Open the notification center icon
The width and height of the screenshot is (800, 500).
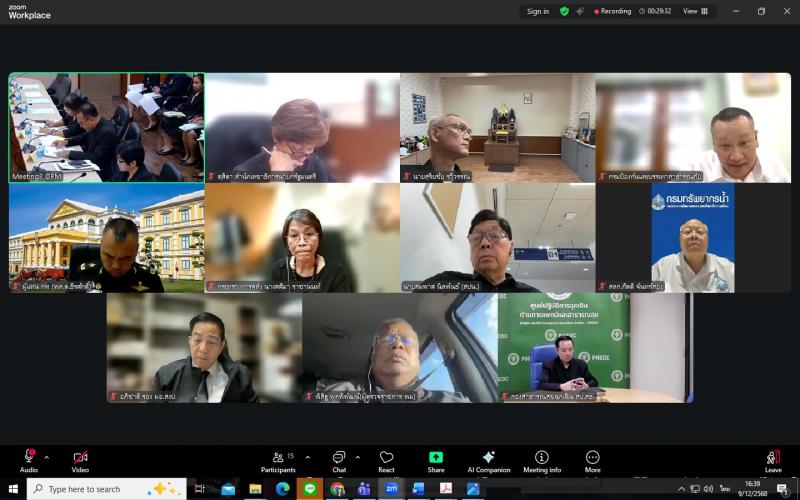click(x=783, y=489)
